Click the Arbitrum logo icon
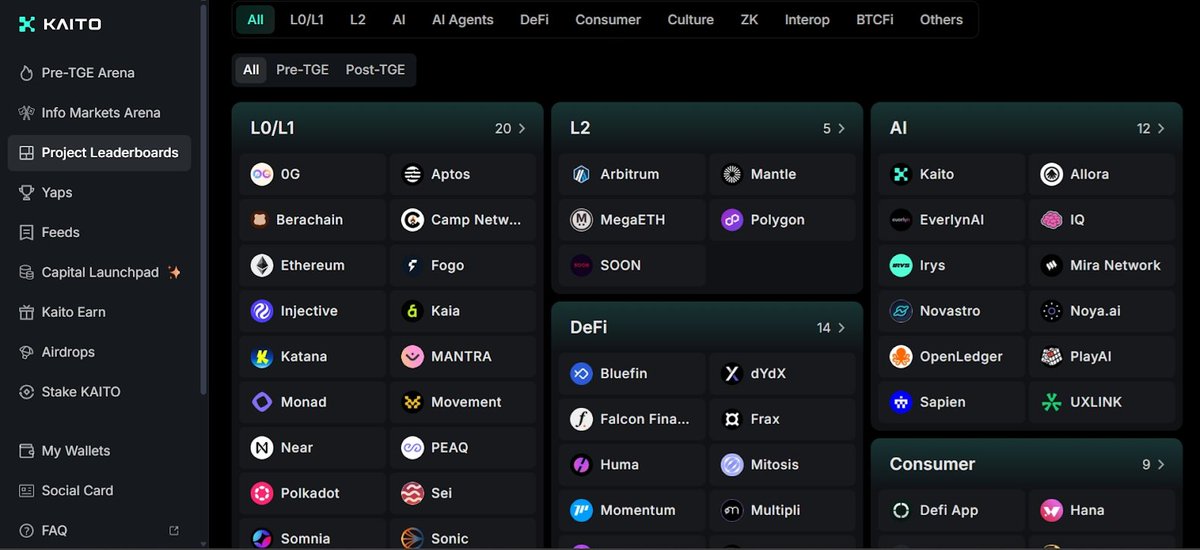The image size is (1200, 550). coord(582,174)
